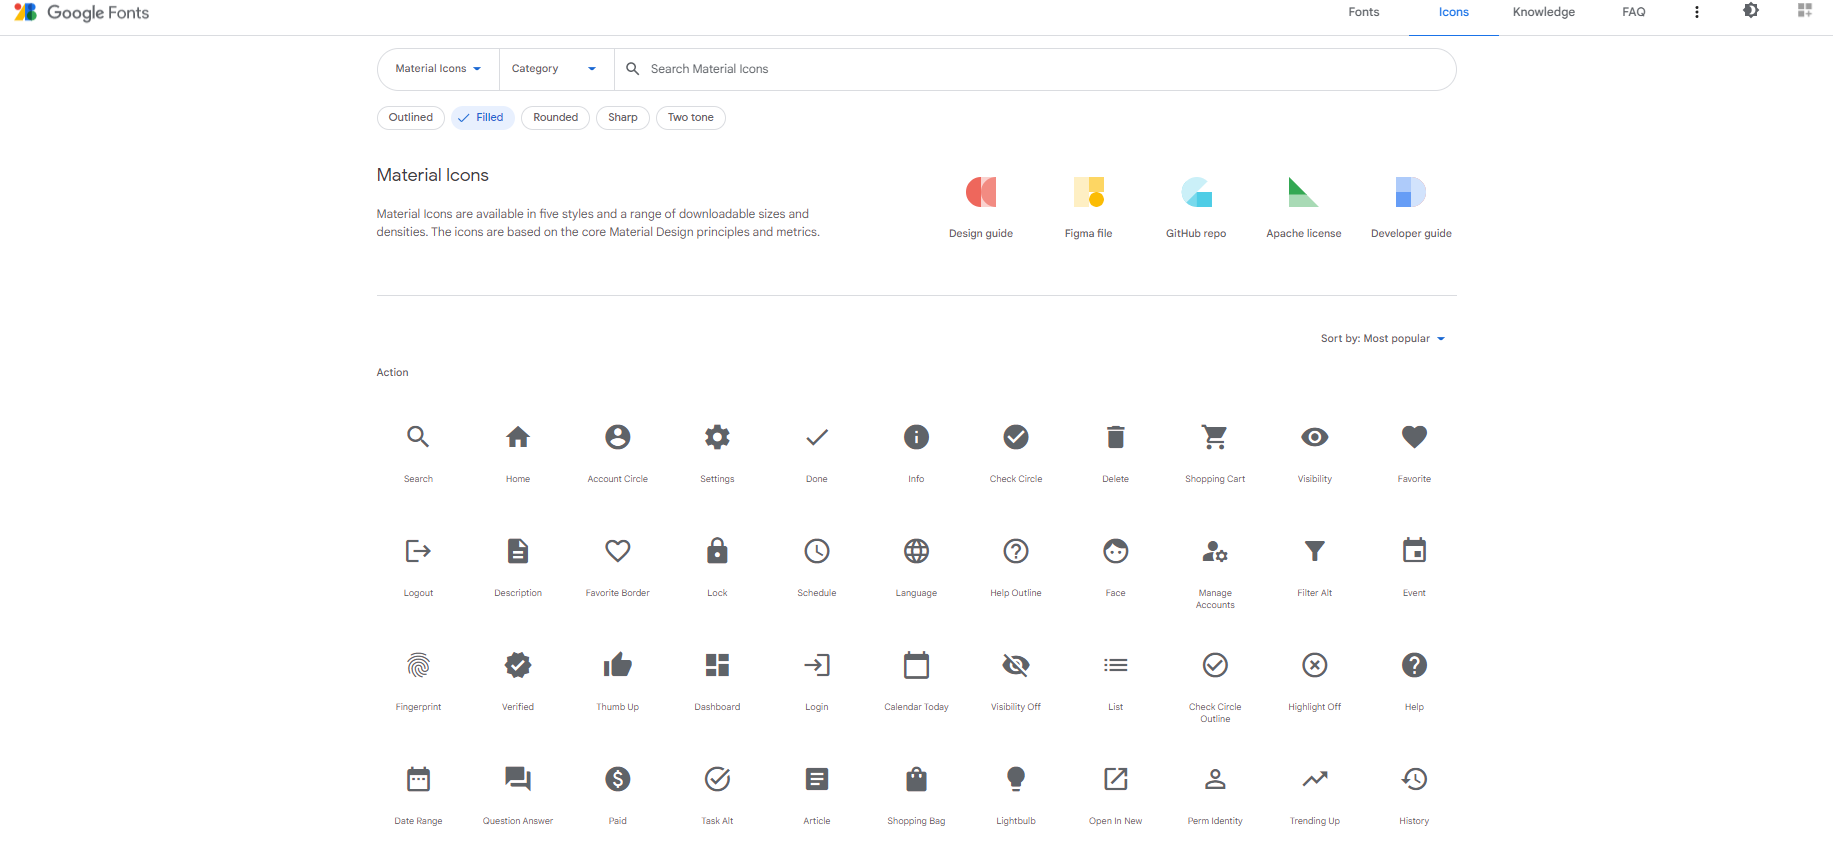Enable the Outlined style chip
This screenshot has width=1833, height=843.
pos(411,118)
